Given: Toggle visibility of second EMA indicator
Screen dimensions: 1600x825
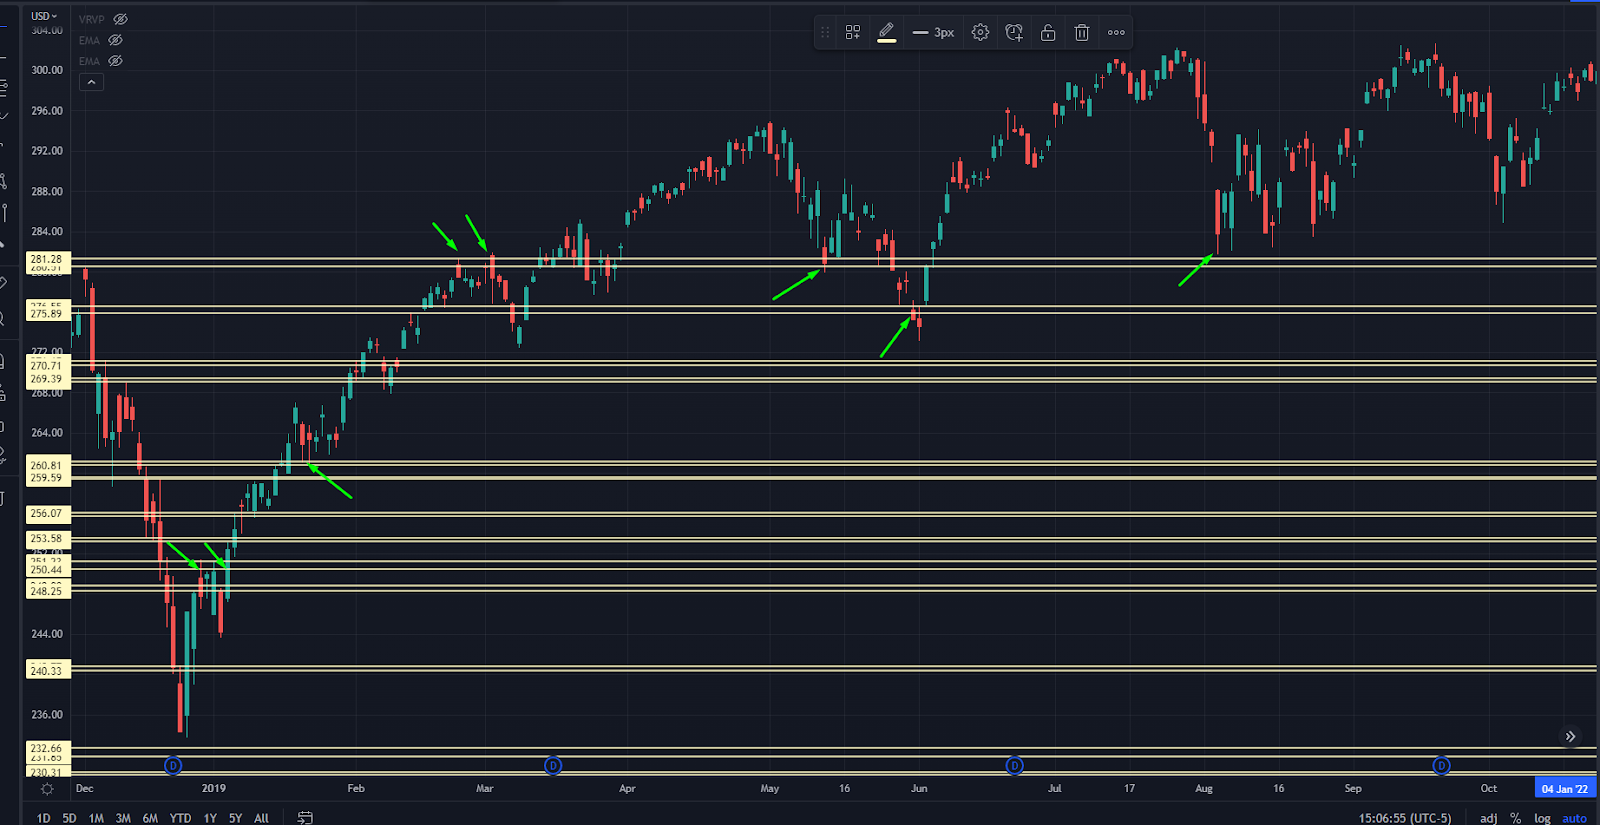Looking at the screenshot, I should click(x=115, y=61).
